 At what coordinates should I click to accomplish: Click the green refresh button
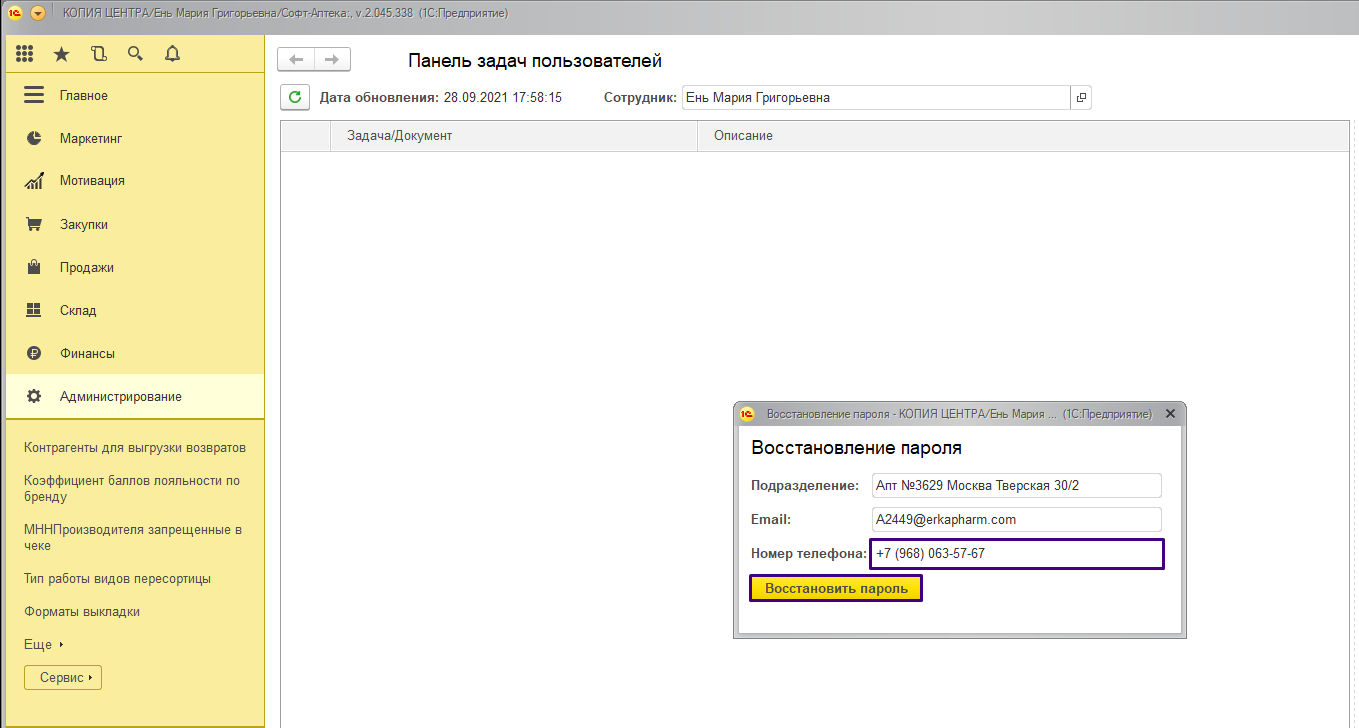[294, 97]
